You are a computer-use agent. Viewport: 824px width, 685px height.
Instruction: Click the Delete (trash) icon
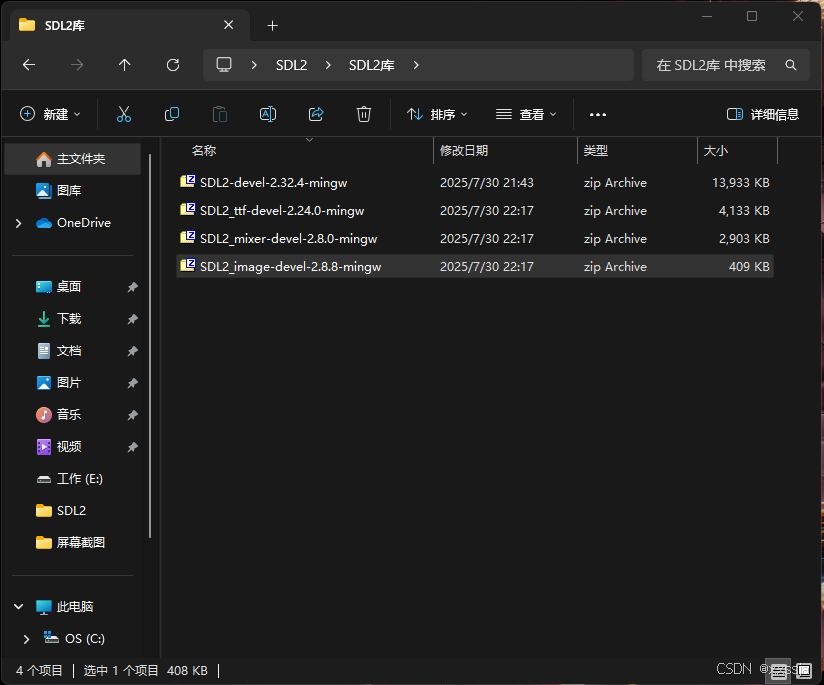363,113
